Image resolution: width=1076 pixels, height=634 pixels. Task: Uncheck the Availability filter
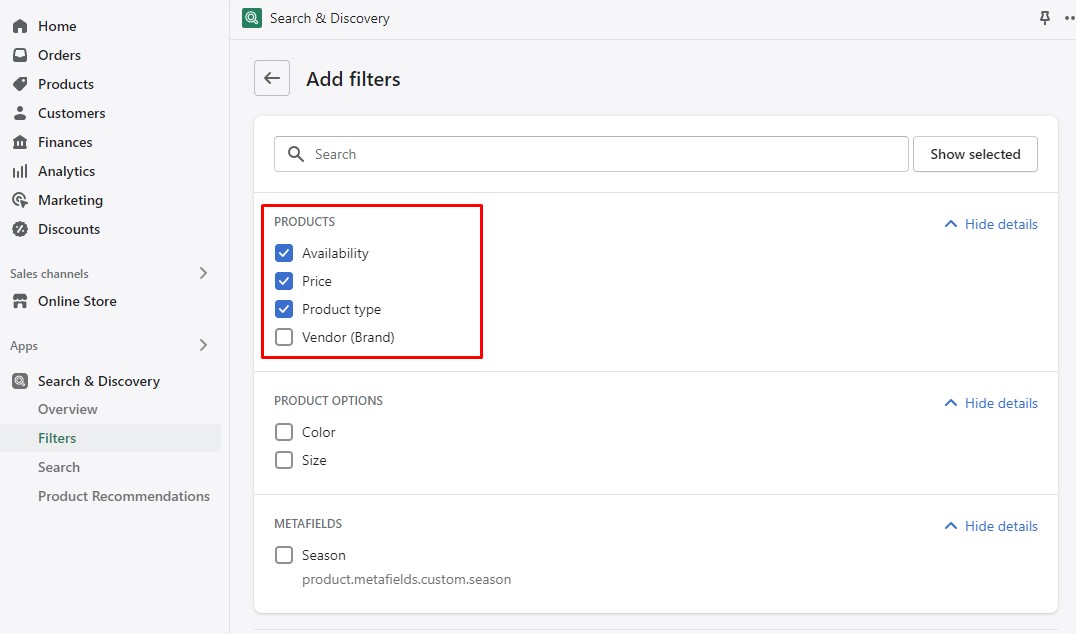coord(283,253)
